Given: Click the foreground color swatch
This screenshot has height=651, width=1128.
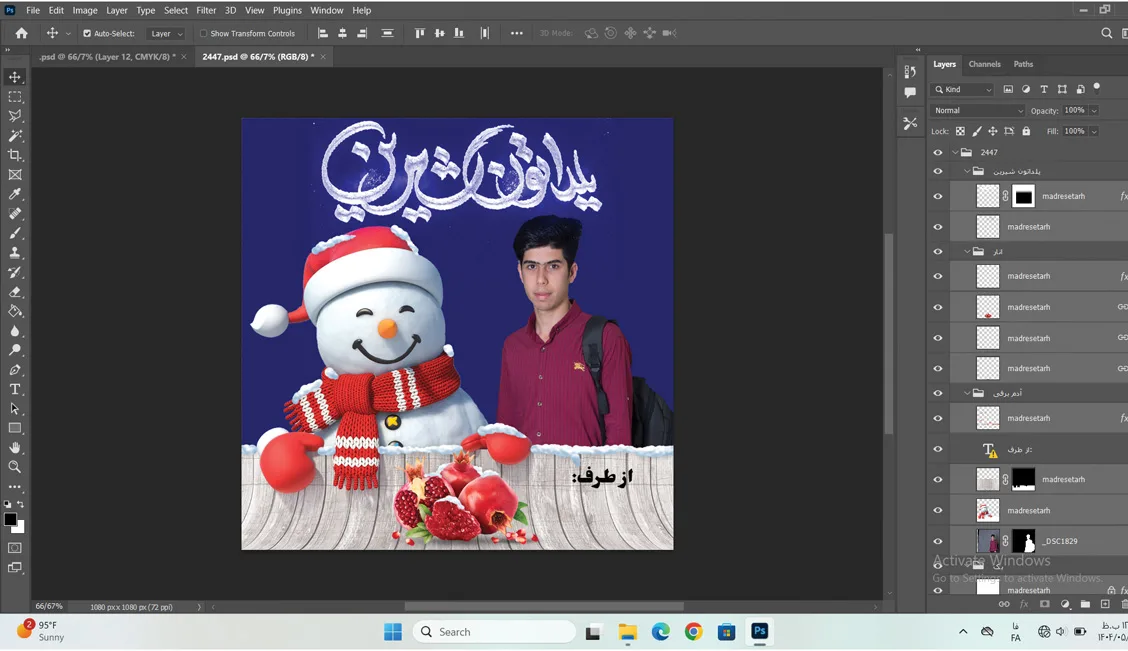Looking at the screenshot, I should [x=10, y=519].
